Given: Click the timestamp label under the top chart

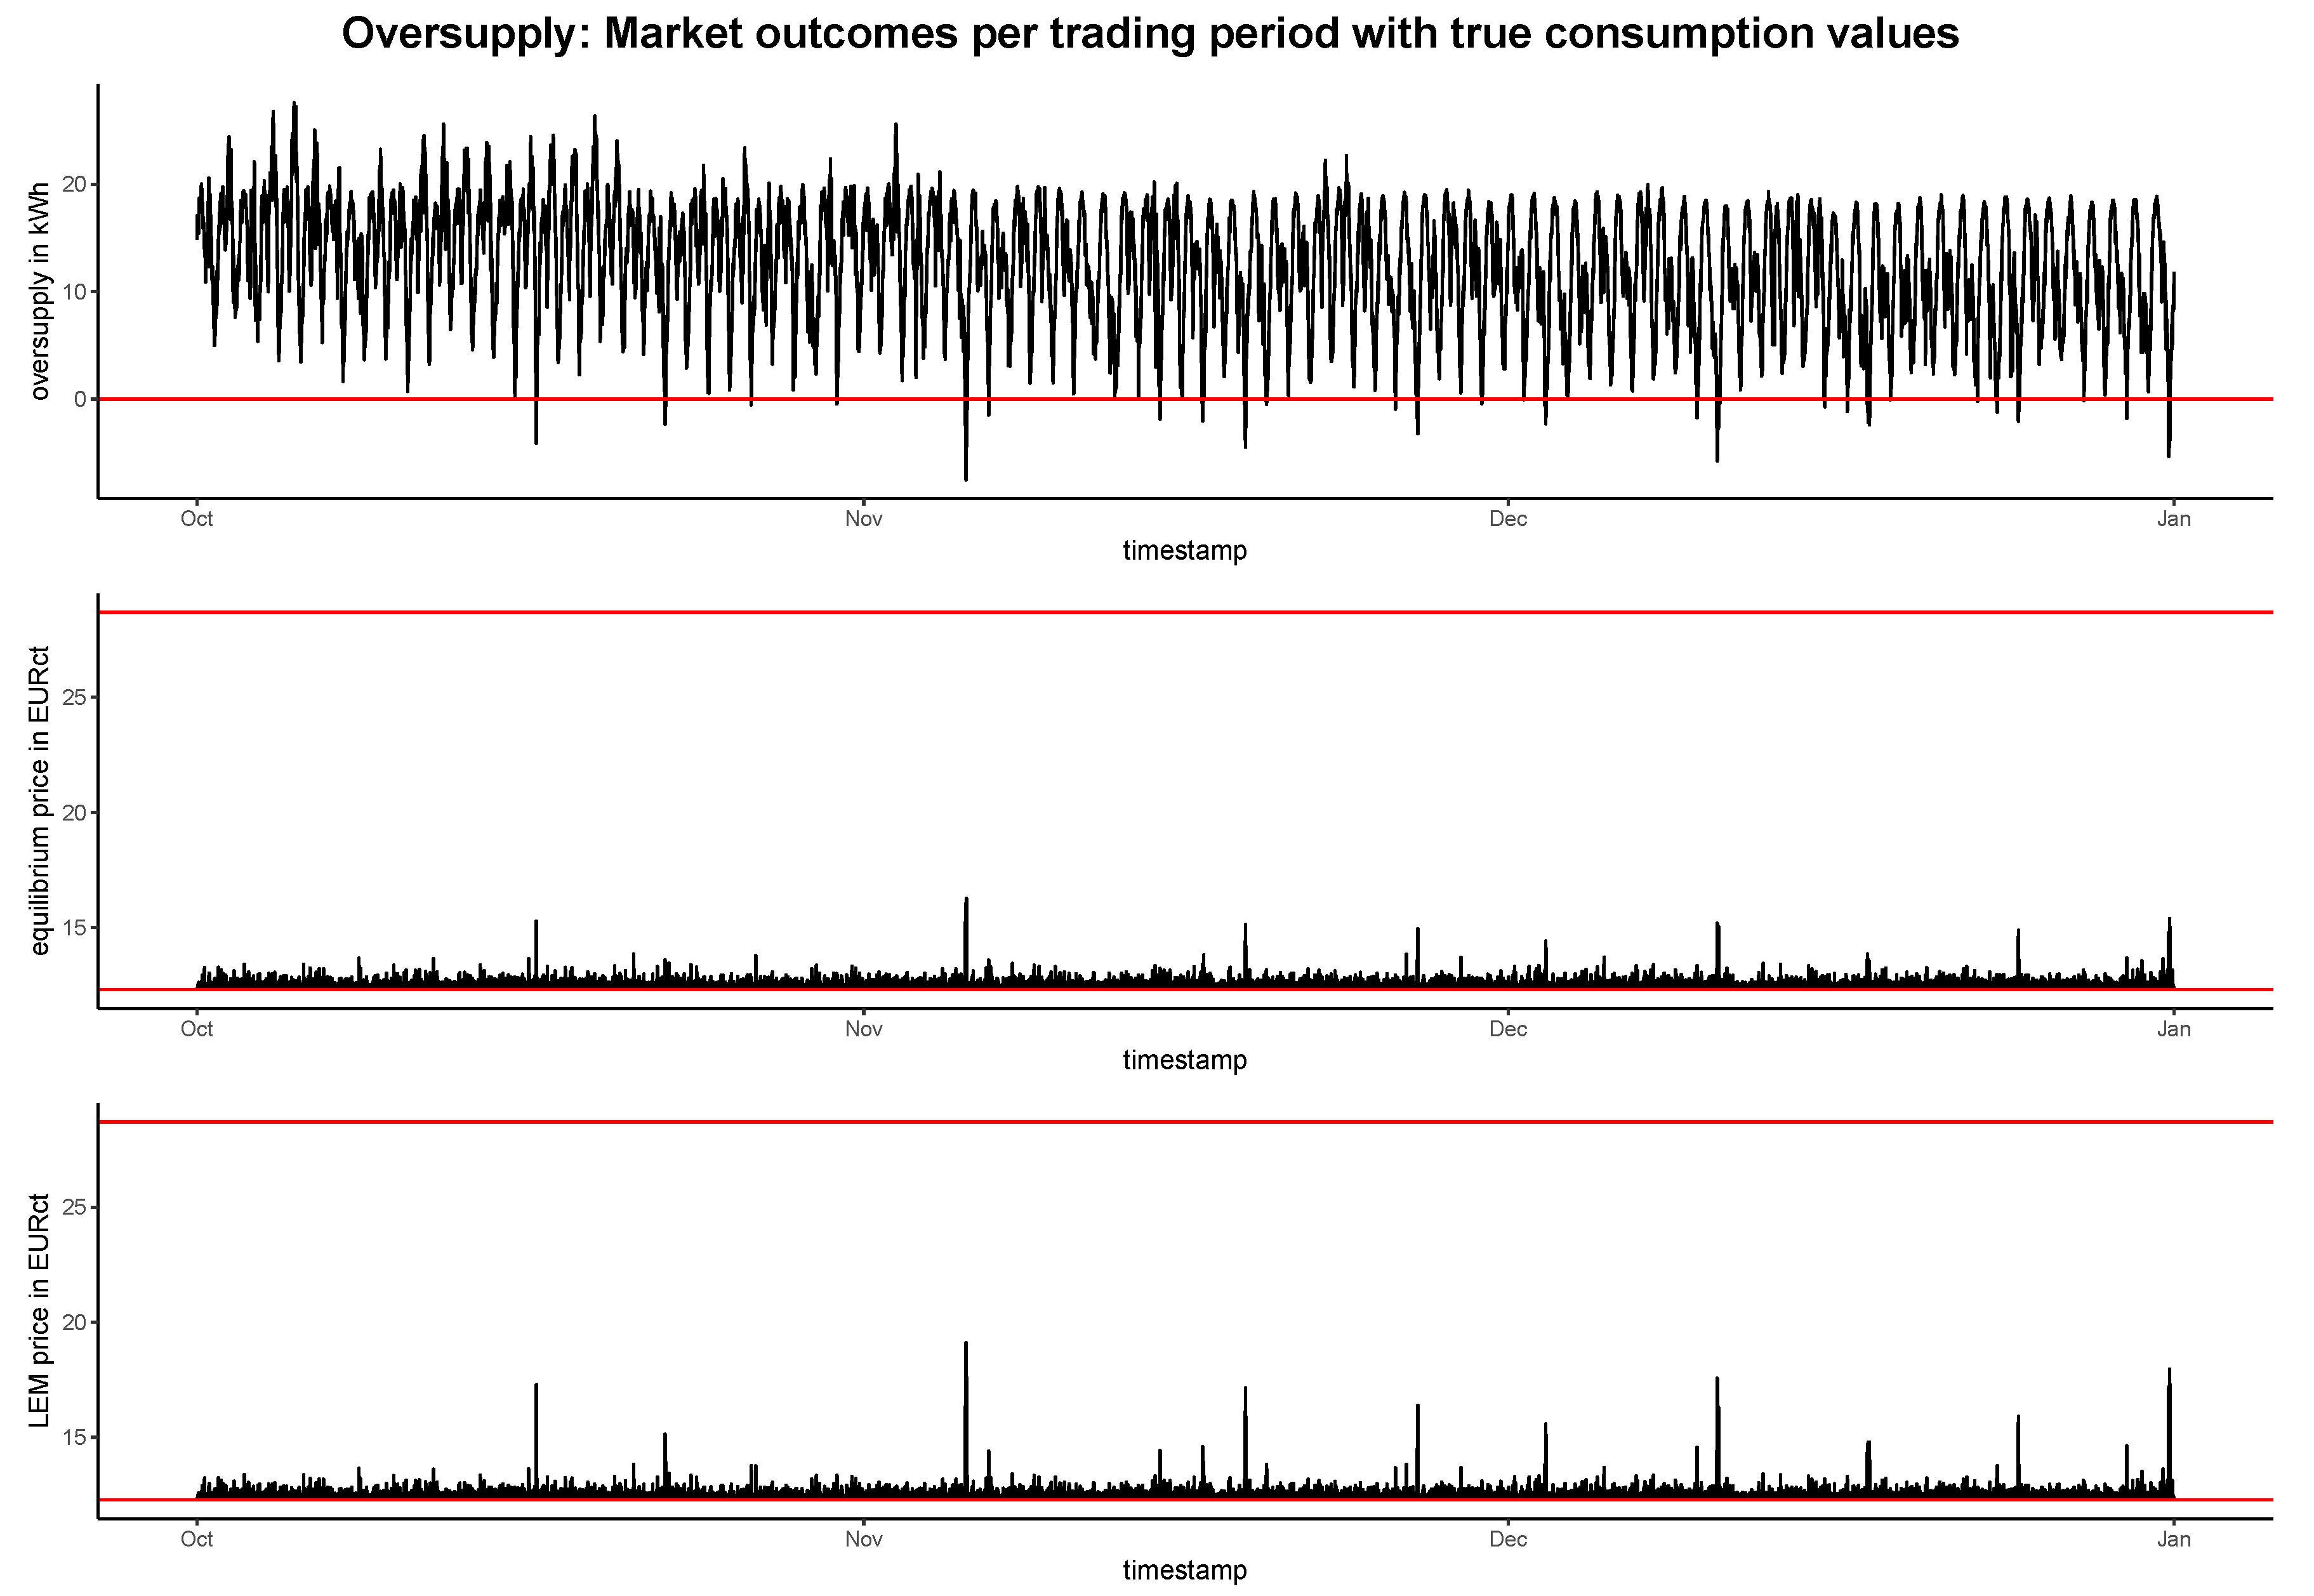Looking at the screenshot, I should (x=1184, y=551).
